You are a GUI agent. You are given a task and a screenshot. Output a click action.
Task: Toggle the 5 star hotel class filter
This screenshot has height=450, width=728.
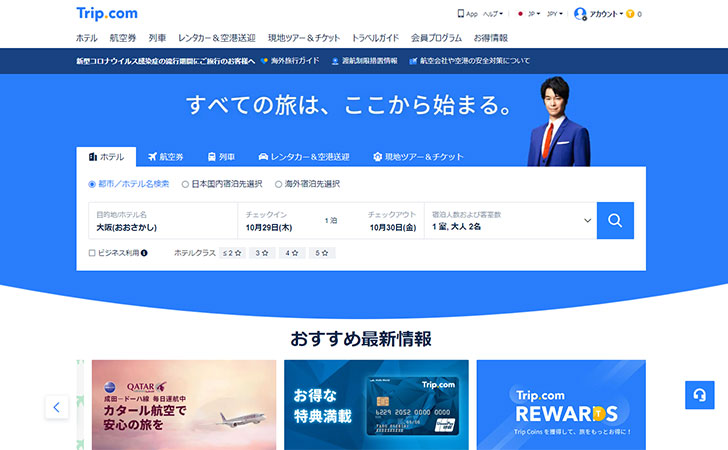[322, 253]
